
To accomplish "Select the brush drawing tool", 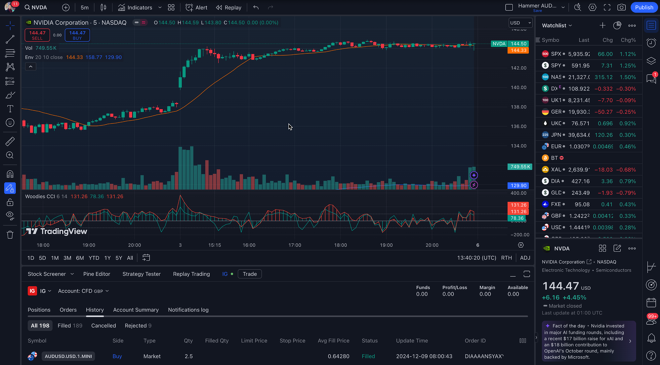I will [x=10, y=95].
